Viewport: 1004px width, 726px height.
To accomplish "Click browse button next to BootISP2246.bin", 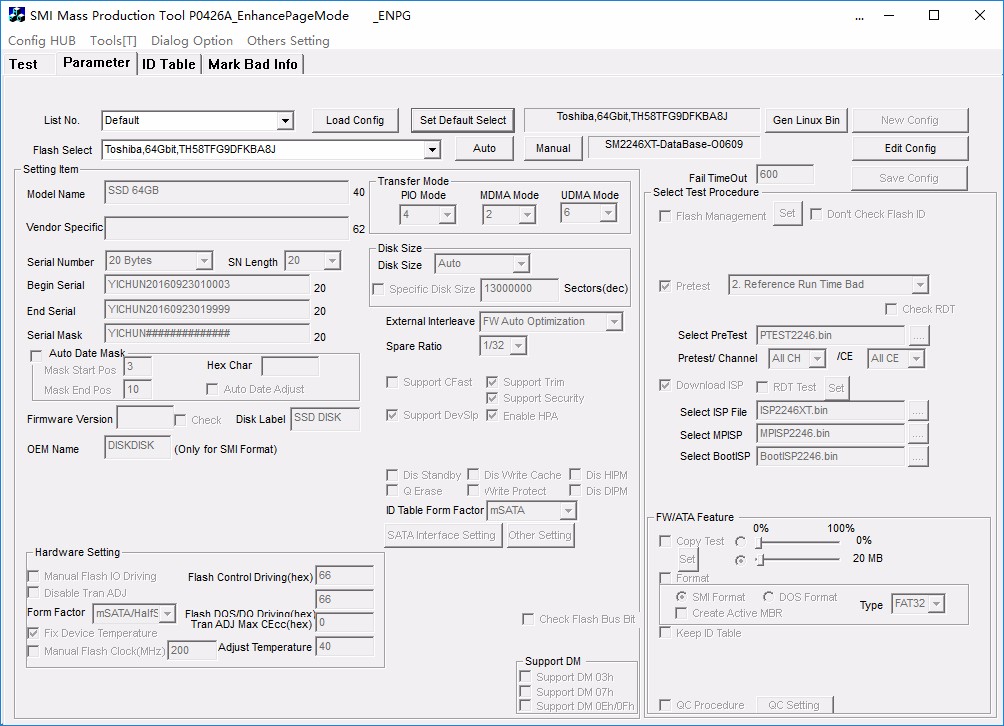I will (918, 457).
